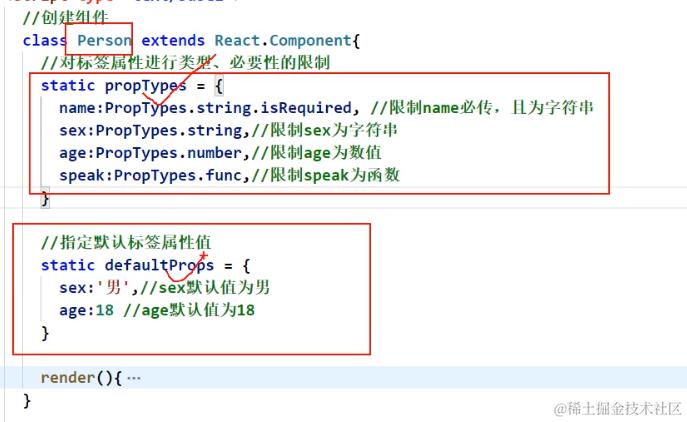Expand the folded render() ellipsis
The width and height of the screenshot is (687, 422).
click(133, 377)
